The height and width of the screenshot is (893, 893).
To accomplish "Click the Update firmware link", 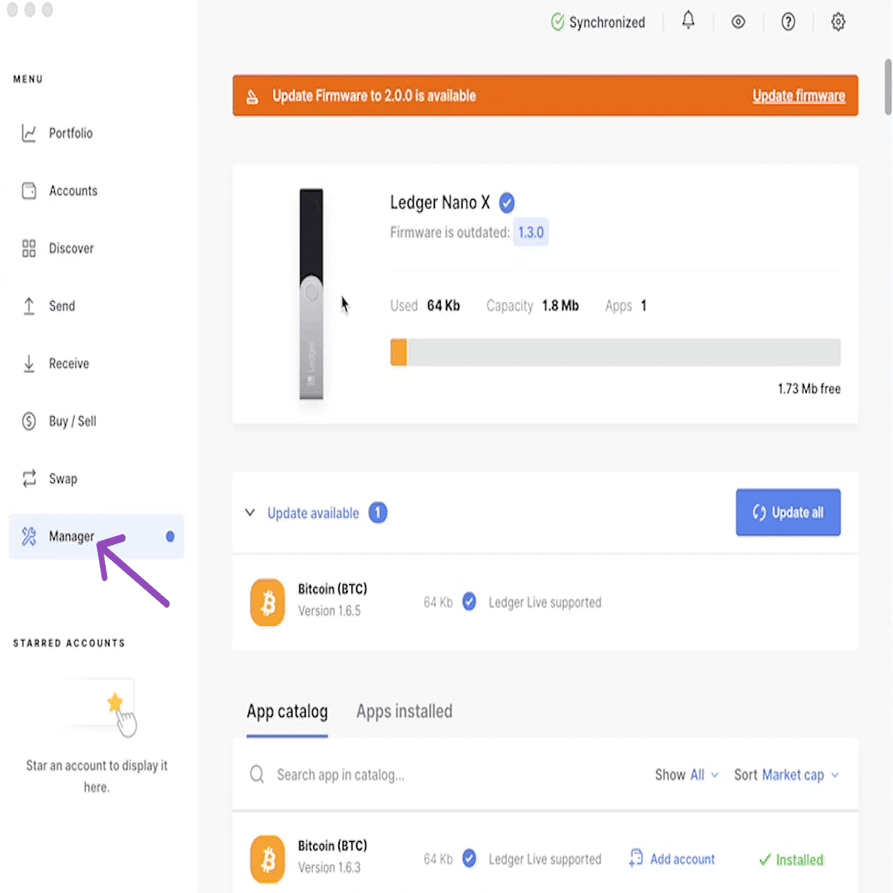I will (x=799, y=95).
